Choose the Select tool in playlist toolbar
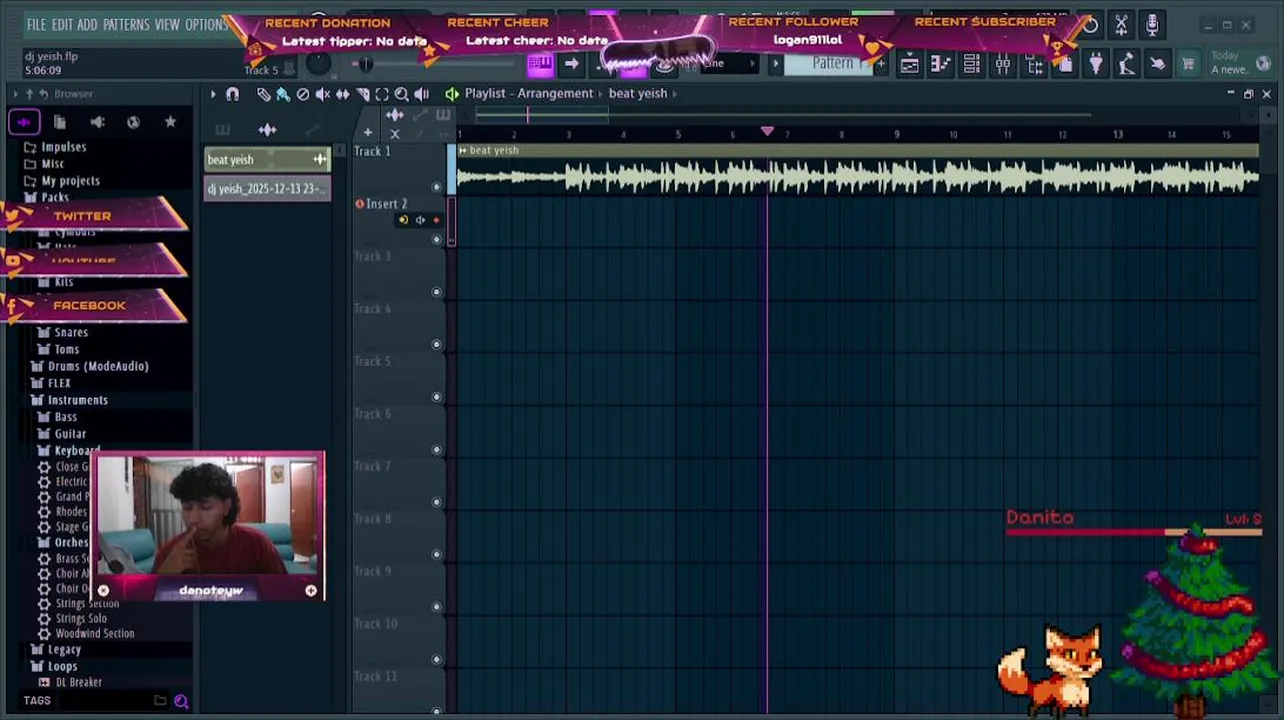The image size is (1284, 720). coord(382,93)
